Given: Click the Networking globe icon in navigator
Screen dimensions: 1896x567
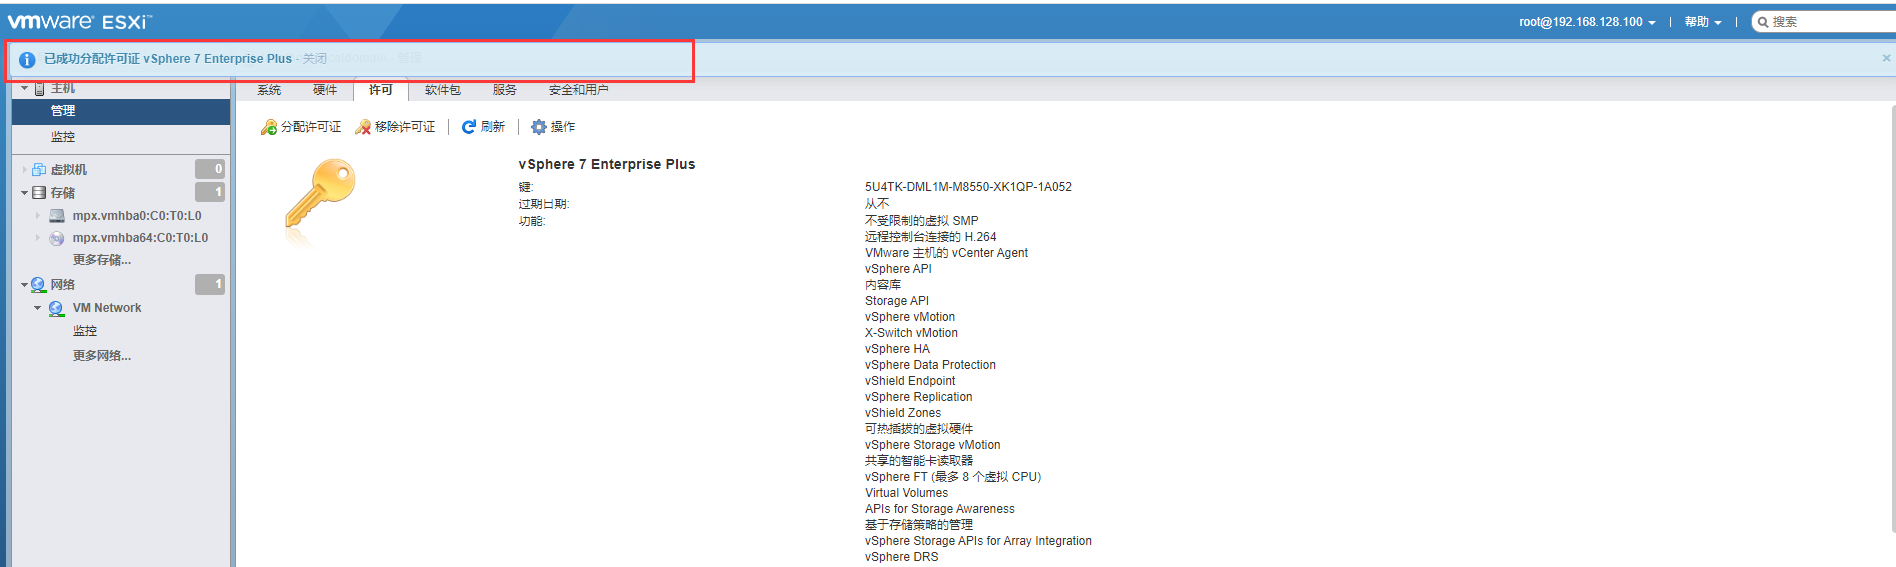Looking at the screenshot, I should coord(39,285).
